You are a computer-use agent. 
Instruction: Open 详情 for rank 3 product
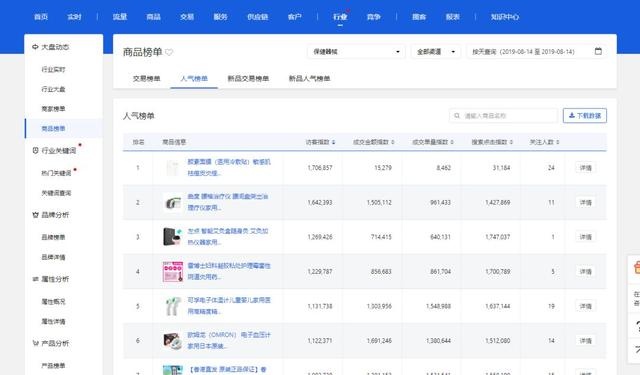[585, 237]
